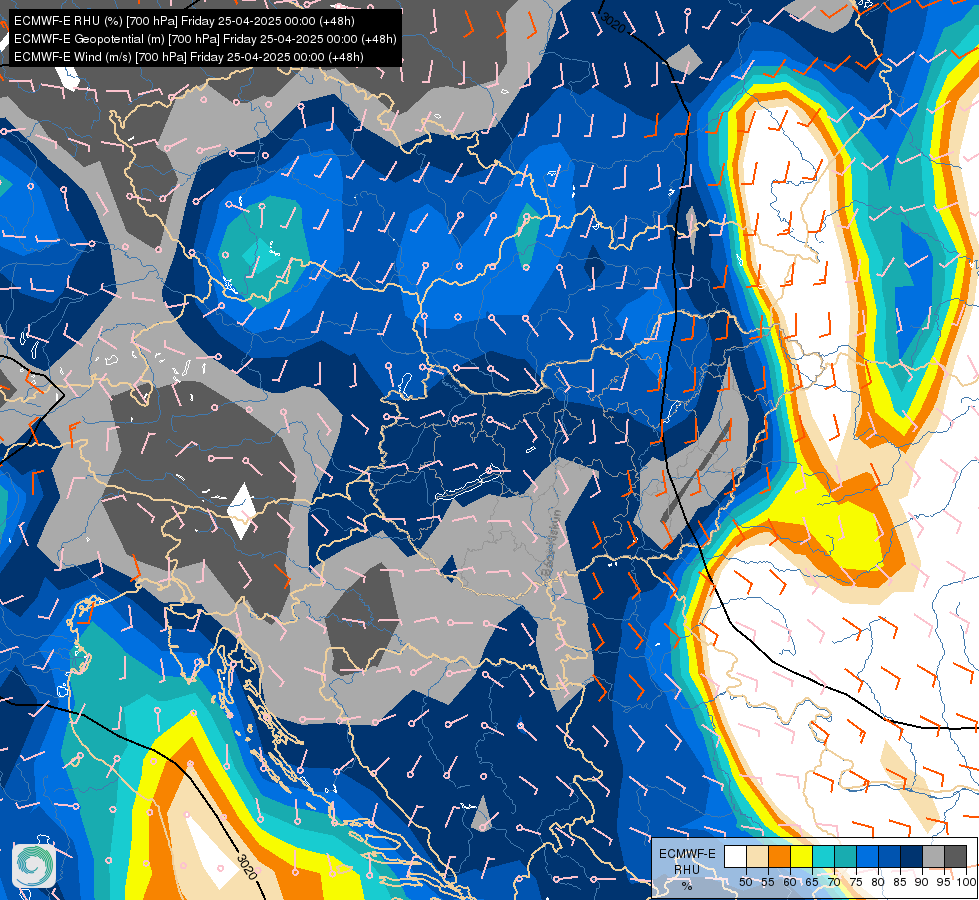Select the cyan 65-70% legend swatch
This screenshot has width=979, height=900.
click(x=823, y=856)
